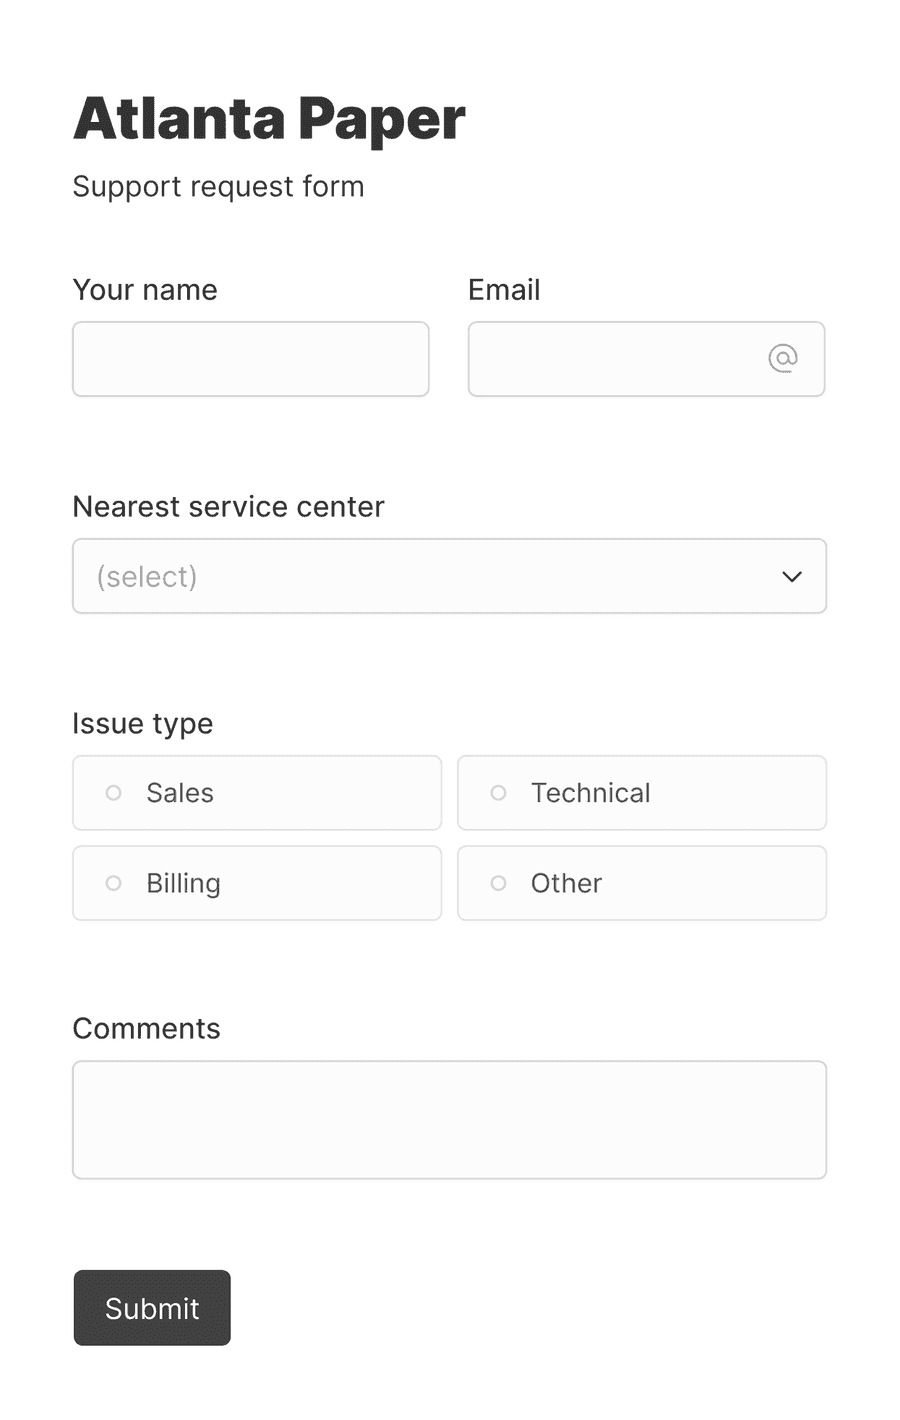This screenshot has height=1420, width=900.
Task: Select the Sales issue type
Action: click(x=257, y=793)
